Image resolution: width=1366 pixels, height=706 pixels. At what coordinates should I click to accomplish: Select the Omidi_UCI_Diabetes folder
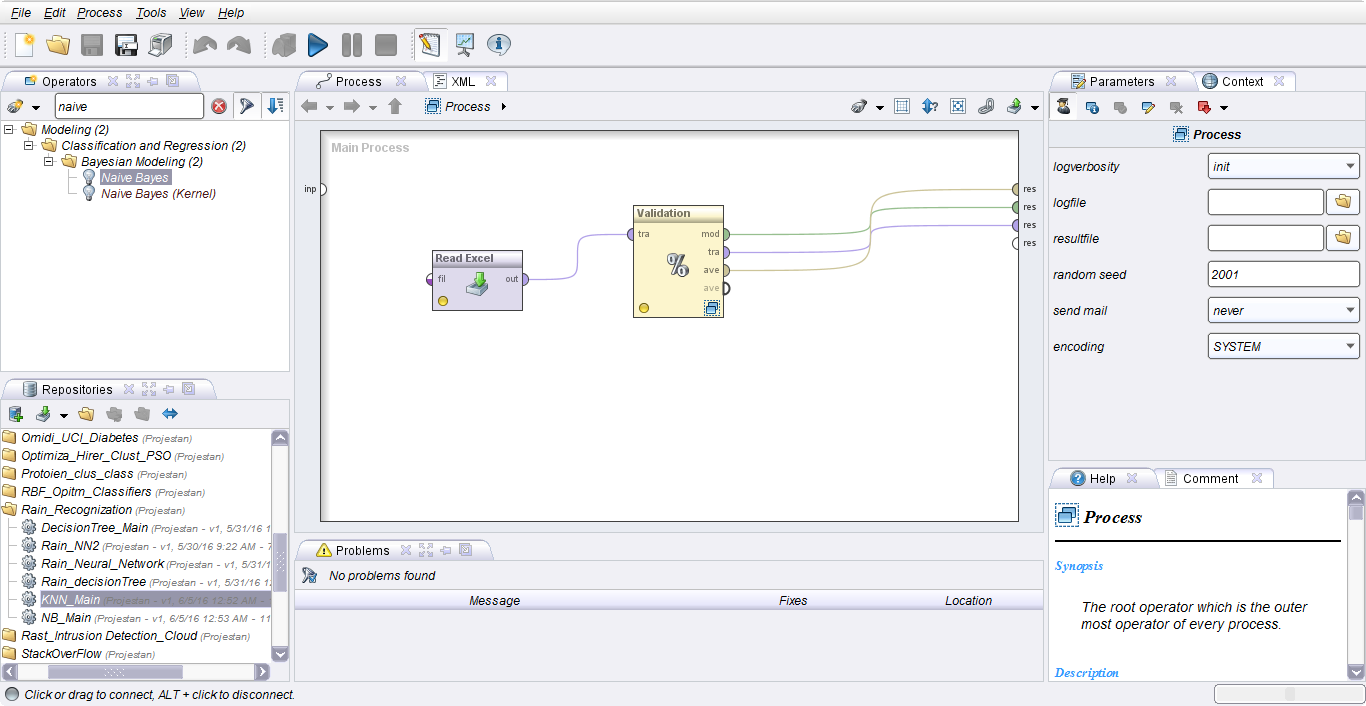coord(80,438)
